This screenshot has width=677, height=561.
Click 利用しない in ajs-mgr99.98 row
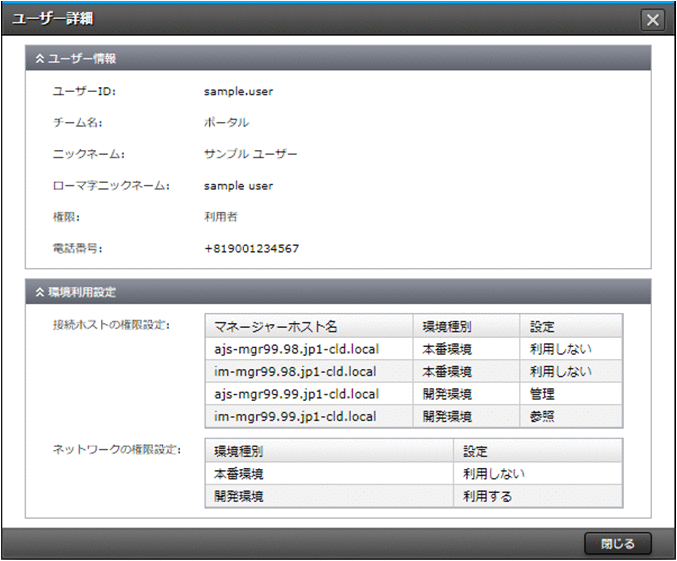coord(560,349)
